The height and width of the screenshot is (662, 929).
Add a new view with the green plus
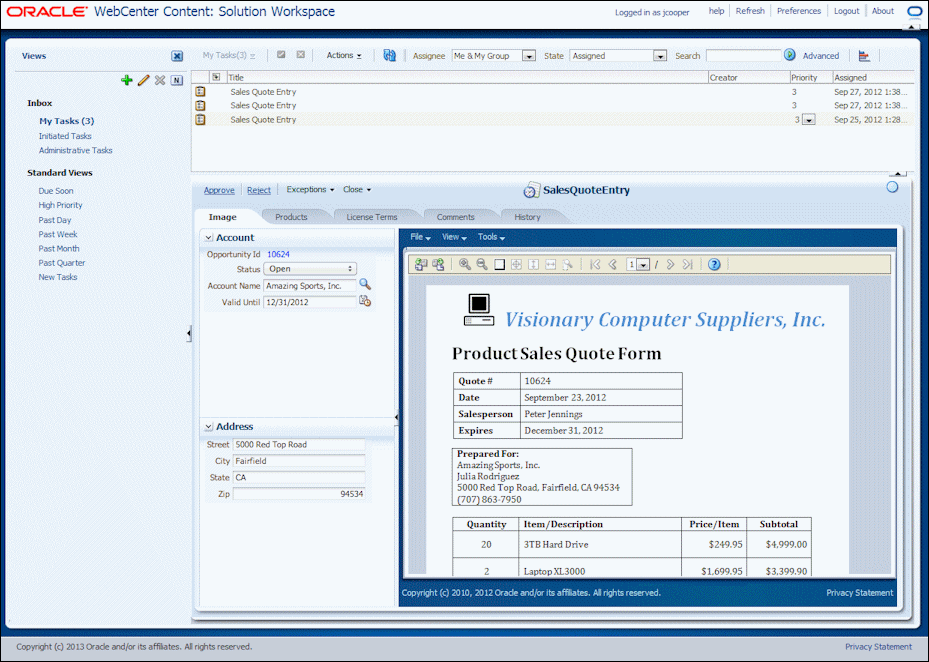coord(126,80)
